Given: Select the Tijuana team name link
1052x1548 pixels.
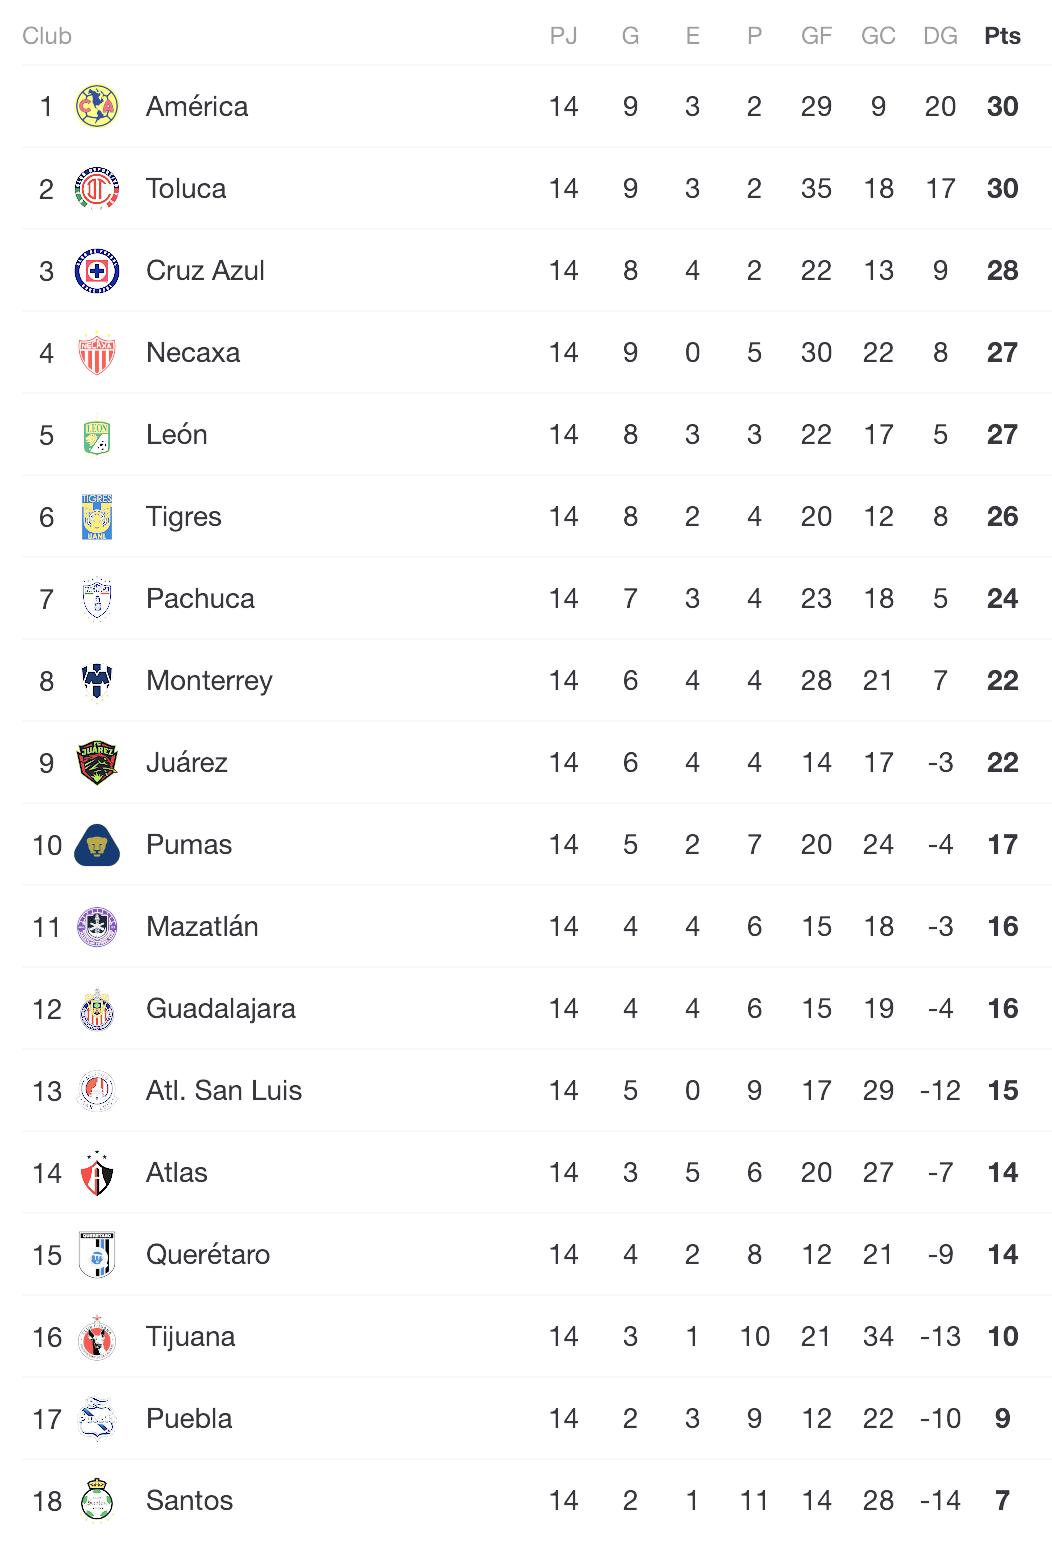Looking at the screenshot, I should pyautogui.click(x=190, y=1337).
